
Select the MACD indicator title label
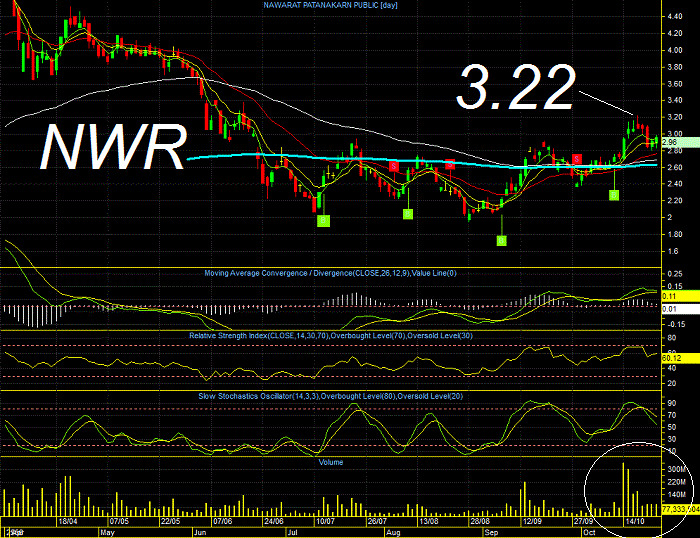330,273
